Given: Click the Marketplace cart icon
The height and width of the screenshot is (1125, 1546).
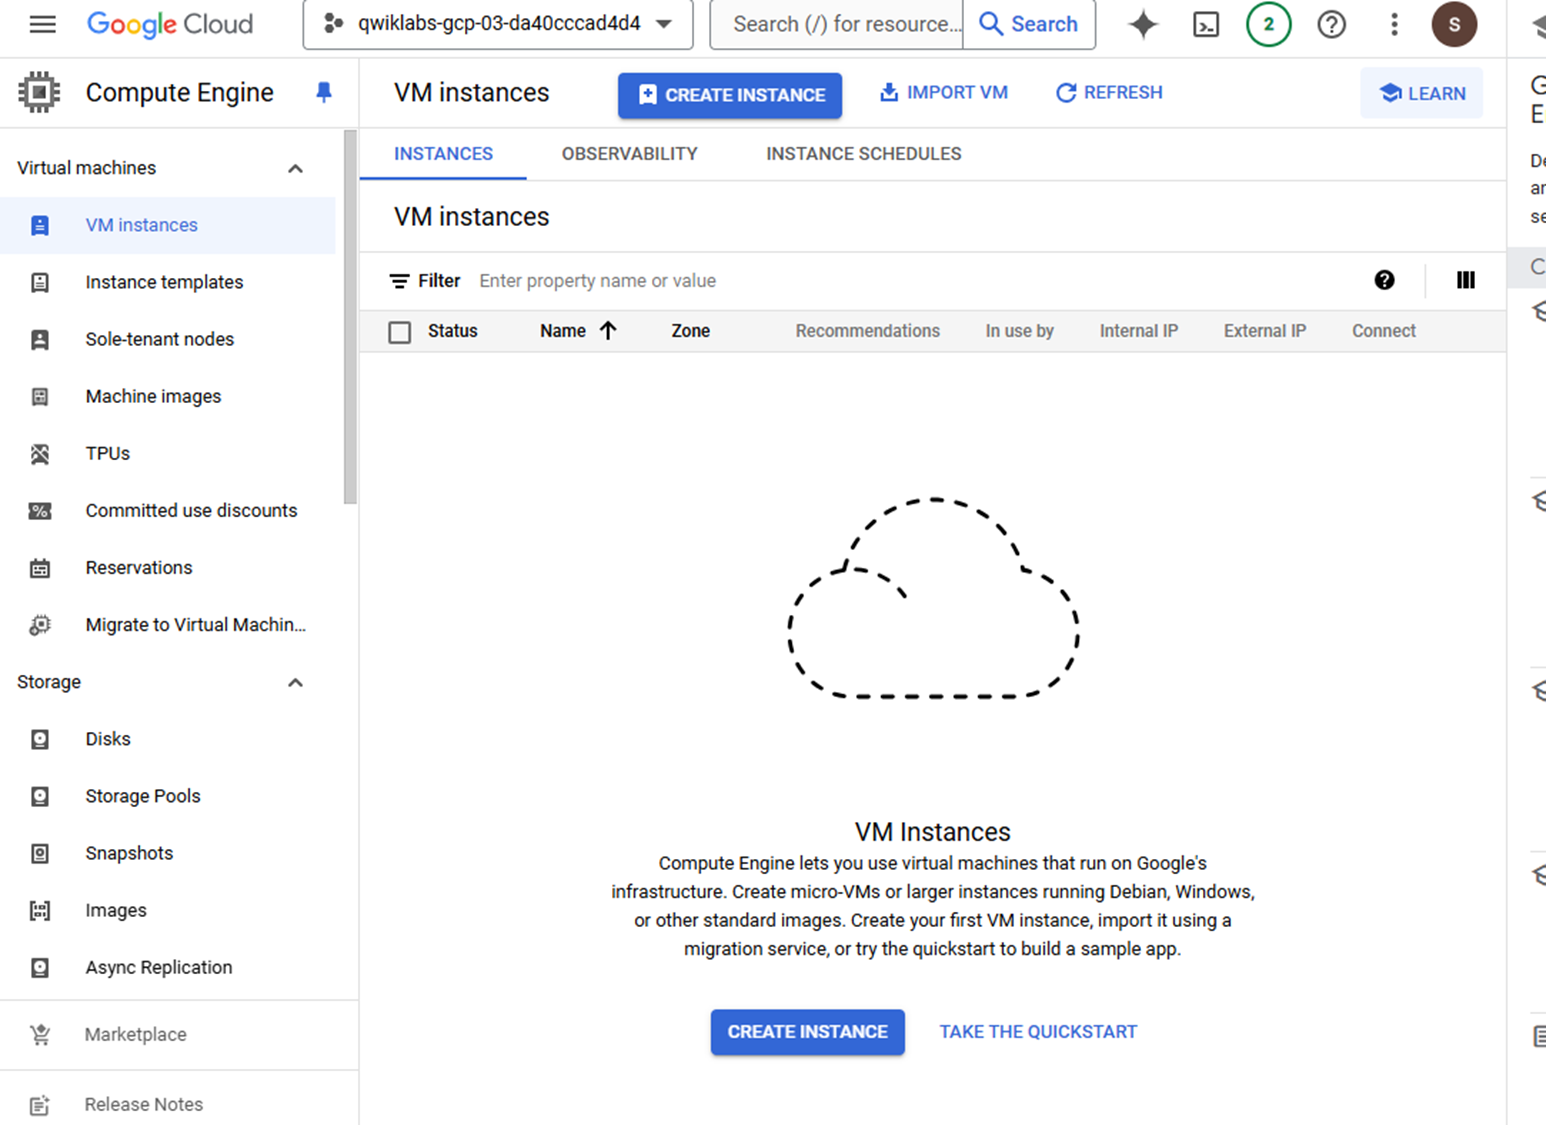Looking at the screenshot, I should 40,1034.
